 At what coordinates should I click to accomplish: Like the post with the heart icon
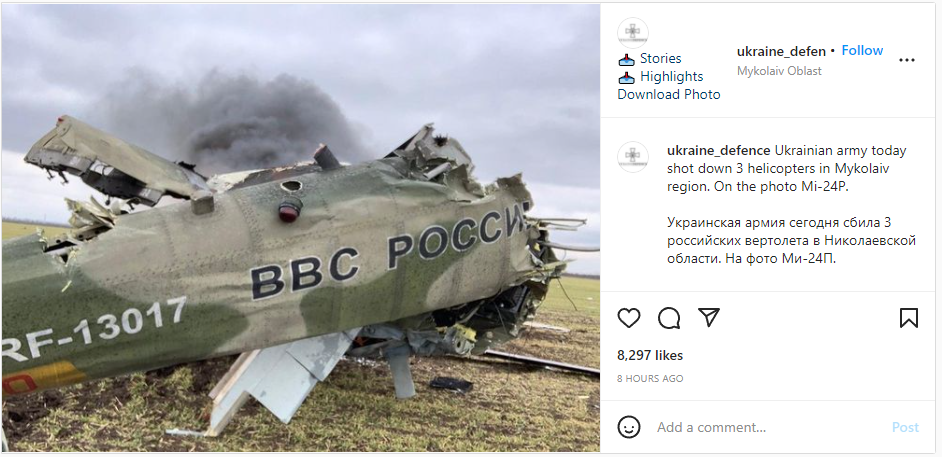[628, 318]
